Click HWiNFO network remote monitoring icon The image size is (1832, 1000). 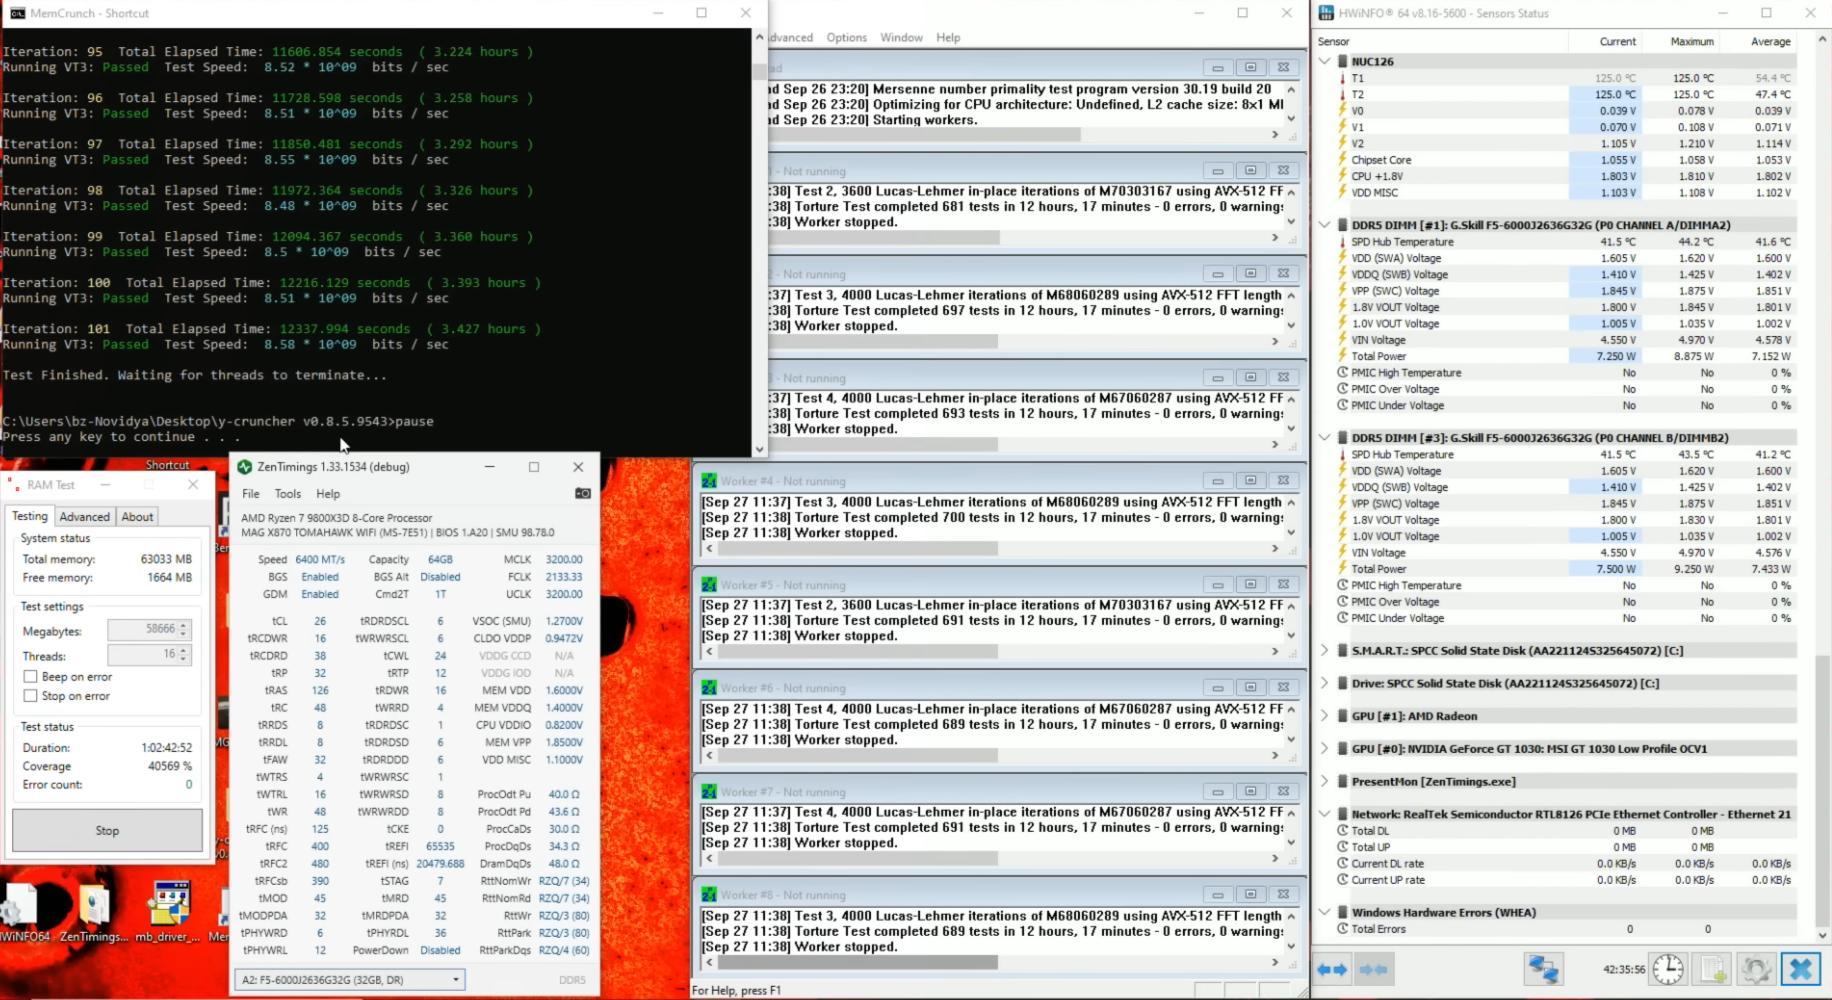1543,969
